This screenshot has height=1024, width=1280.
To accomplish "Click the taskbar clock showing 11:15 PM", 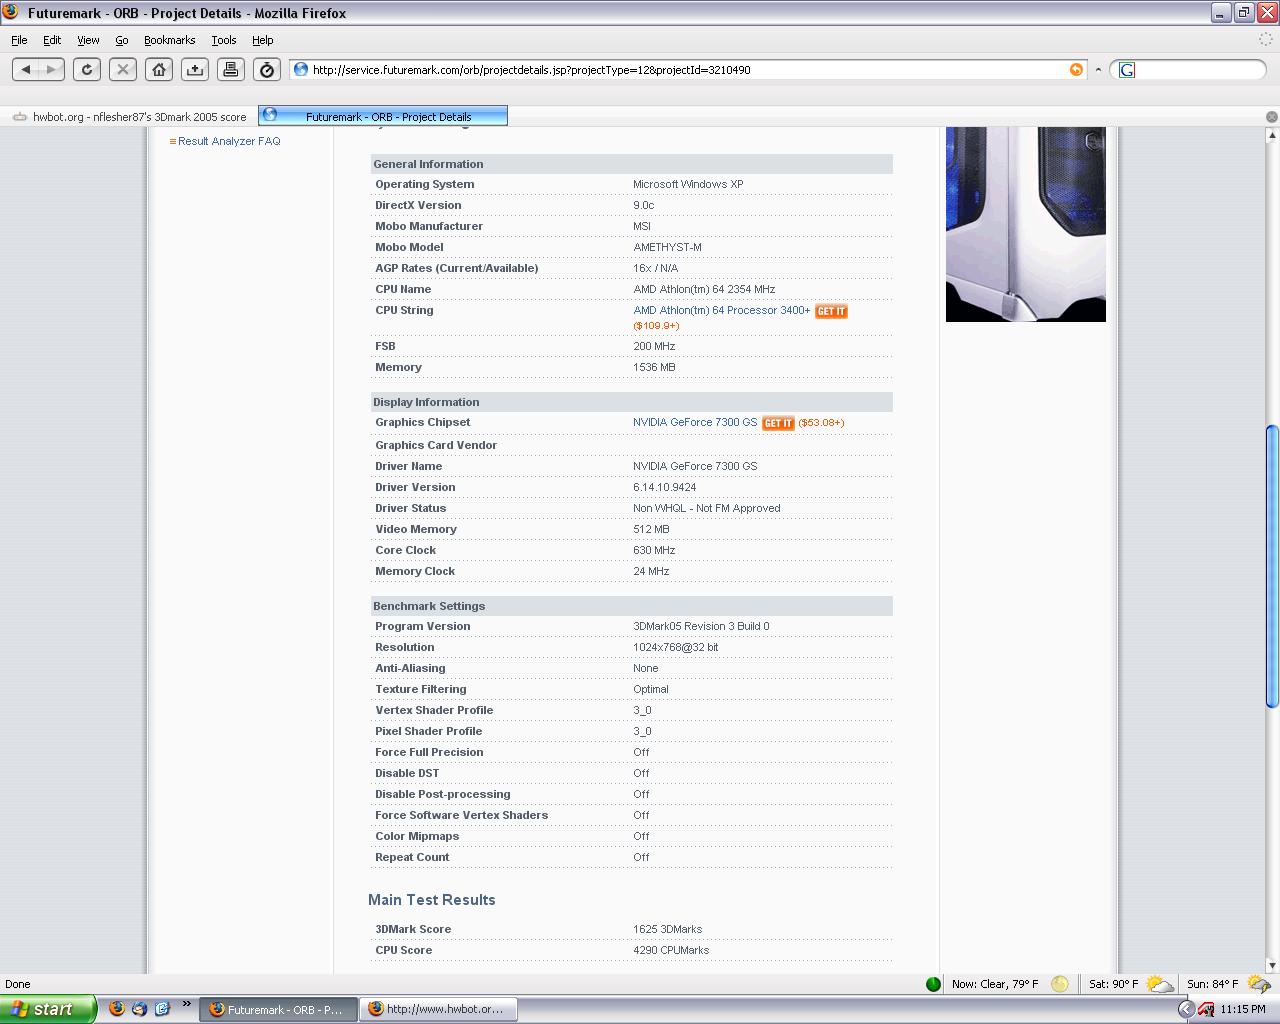I will pos(1243,1009).
